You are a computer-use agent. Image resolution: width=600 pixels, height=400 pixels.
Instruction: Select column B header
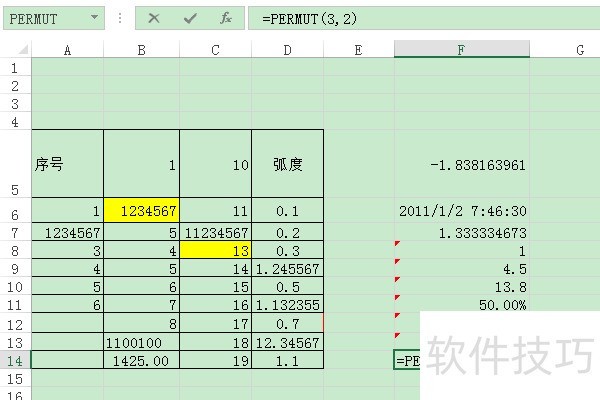(x=142, y=50)
